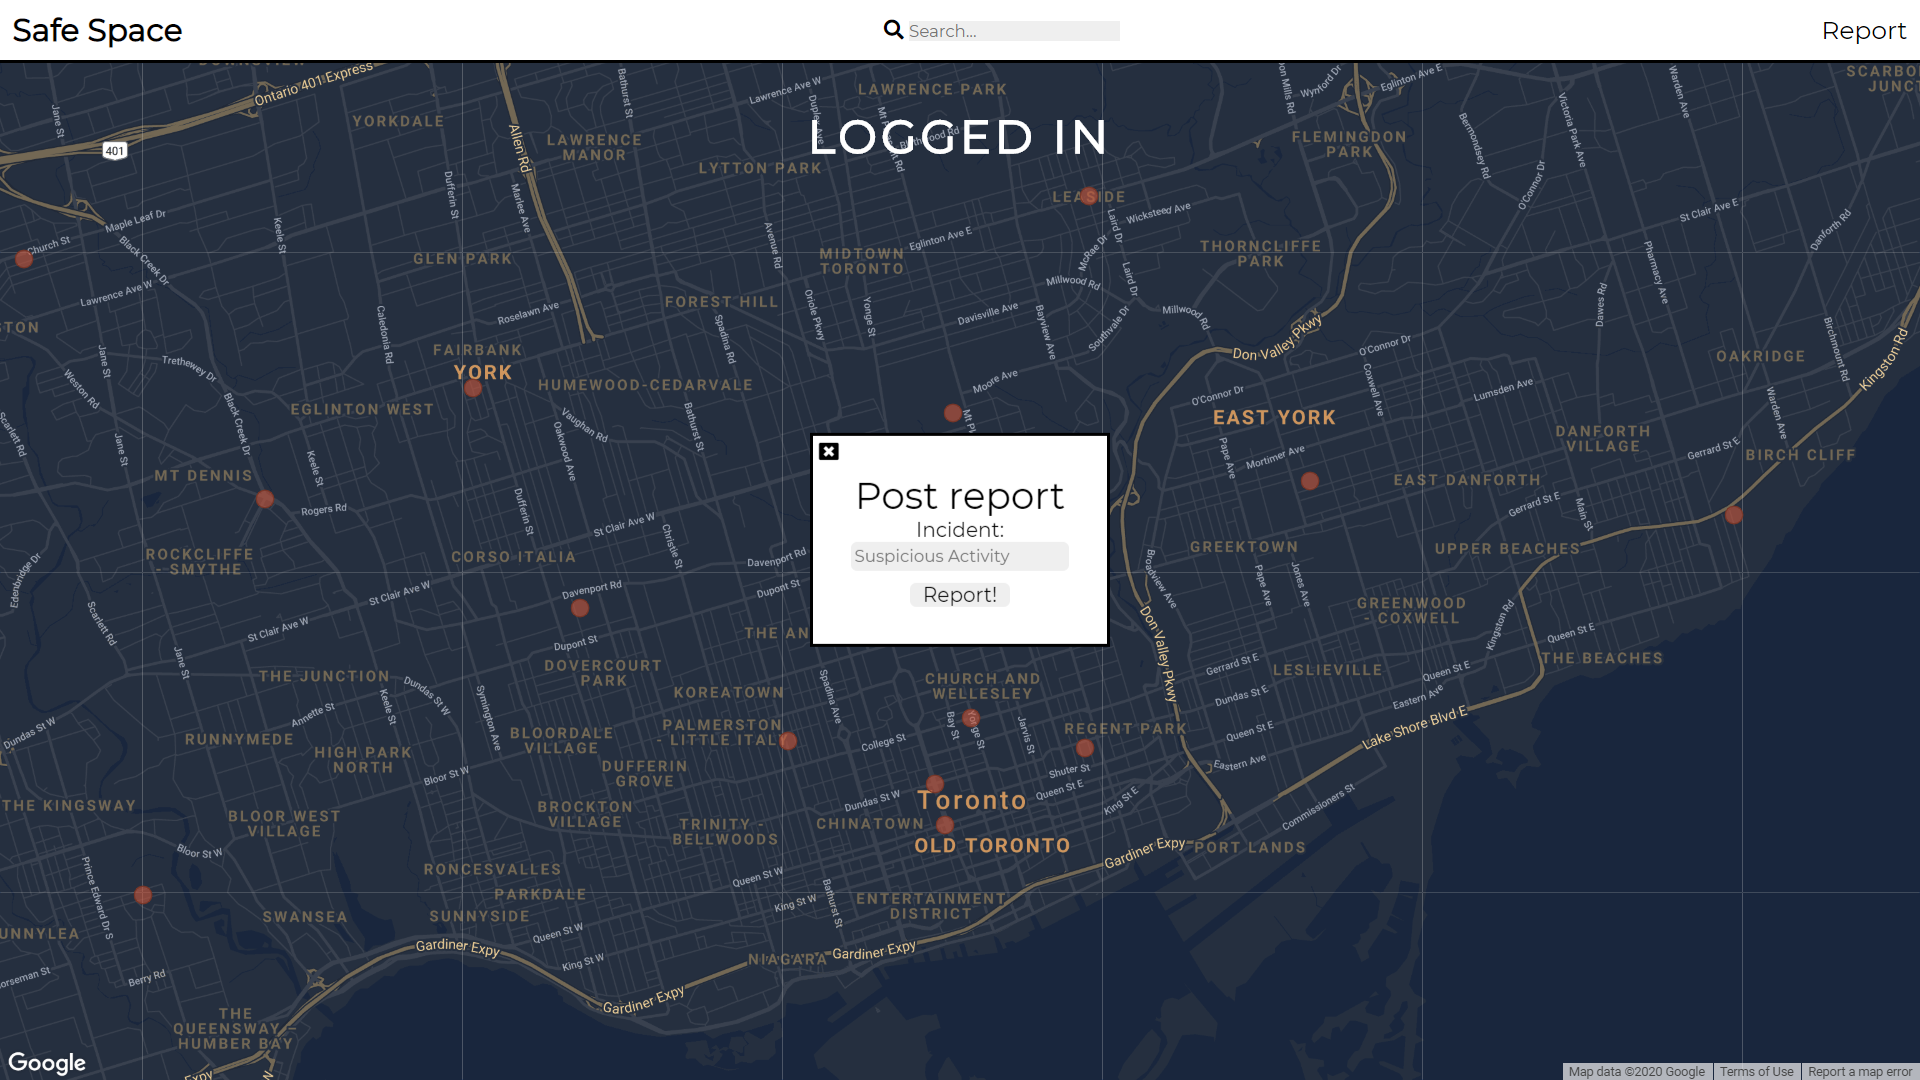This screenshot has width=1920, height=1080.
Task: Open the Report menu item
Action: 1863,30
